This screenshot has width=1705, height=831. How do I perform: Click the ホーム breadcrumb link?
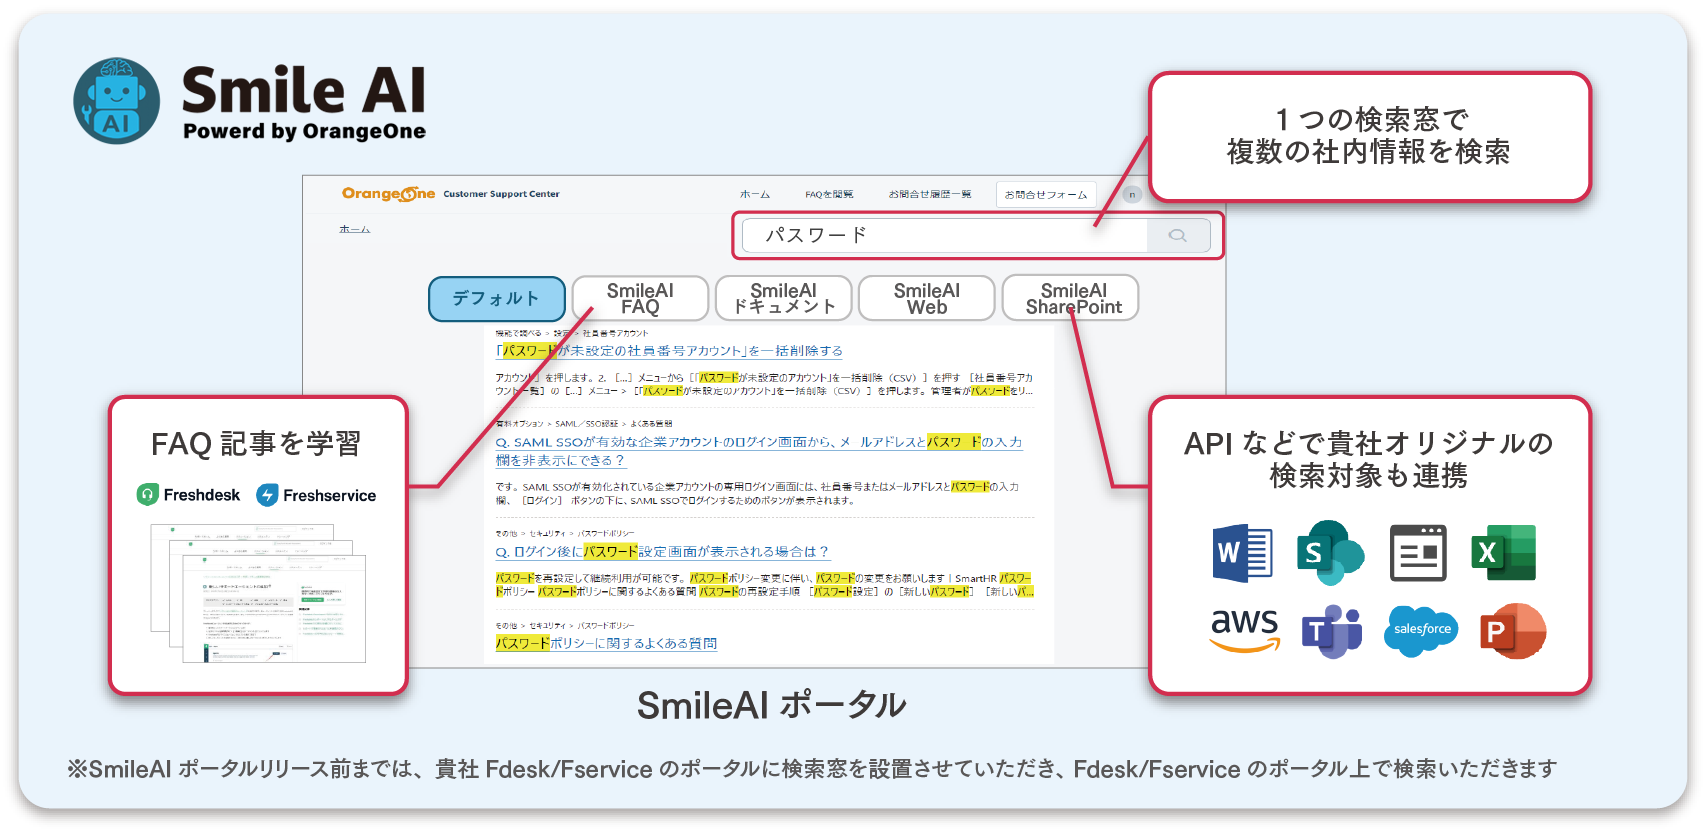coord(354,229)
